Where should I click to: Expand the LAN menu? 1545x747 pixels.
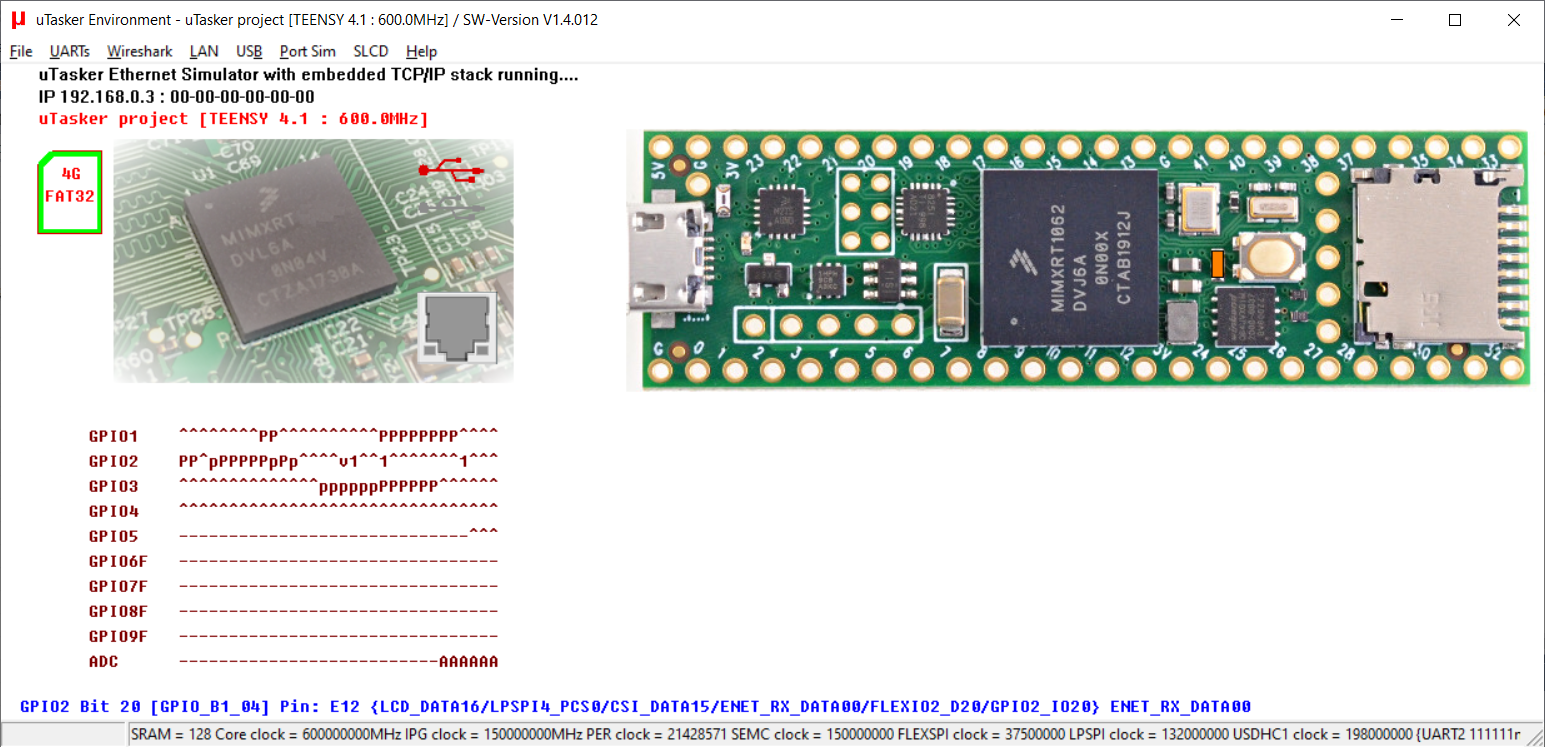(x=204, y=51)
